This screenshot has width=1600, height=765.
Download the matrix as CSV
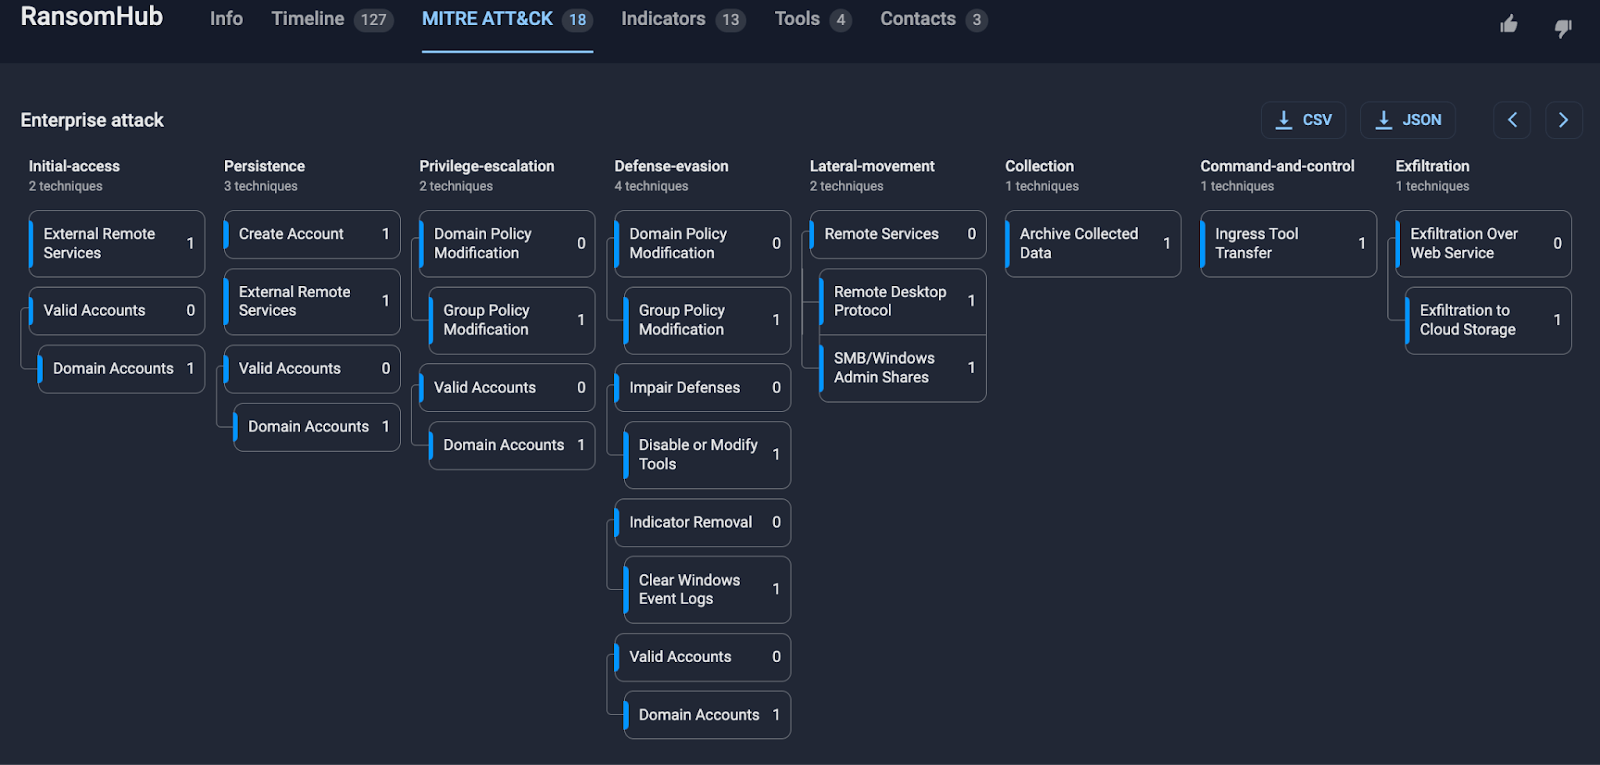1303,120
